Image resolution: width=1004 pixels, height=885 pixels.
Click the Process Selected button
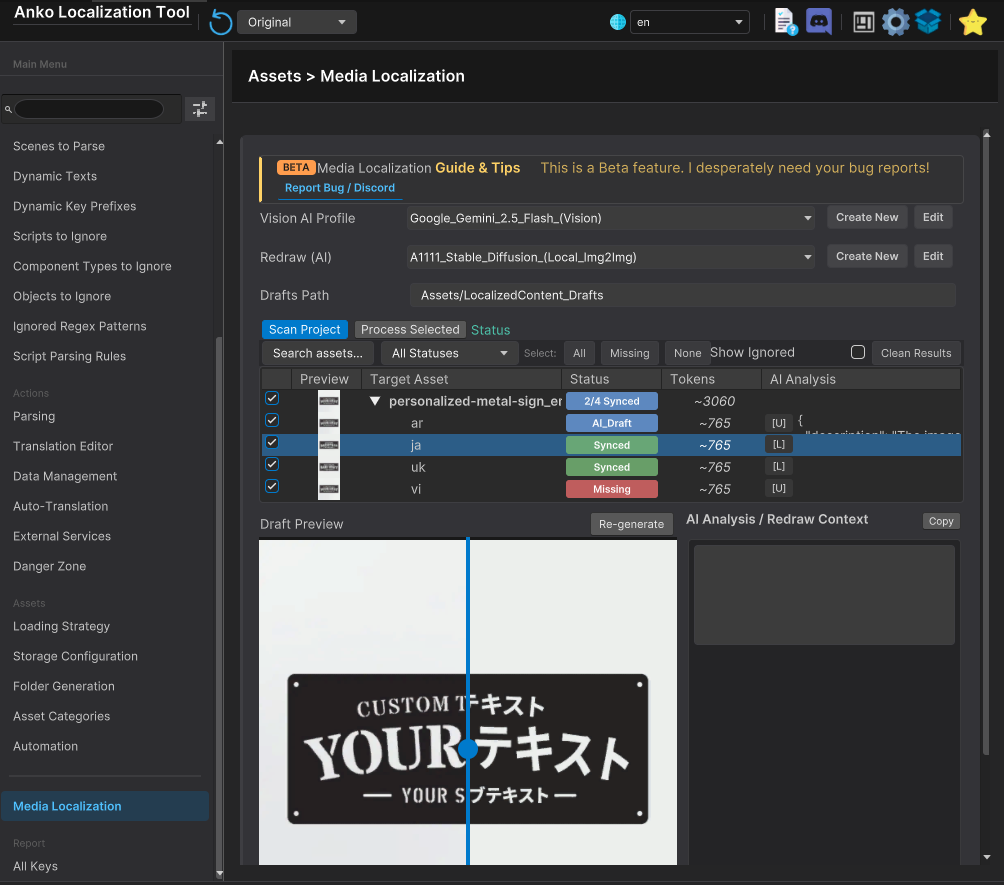410,330
